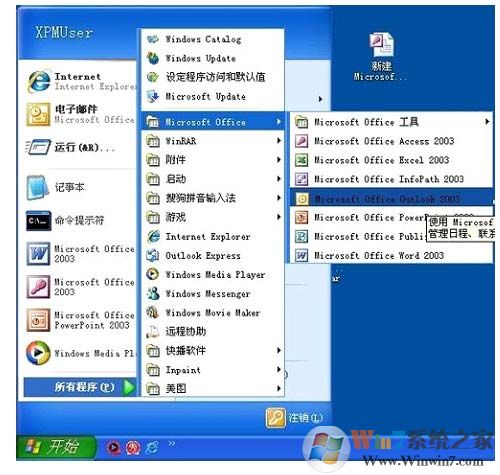Launch 命令提示符 command prompt icon
This screenshot has width=500, height=475.
[39, 221]
